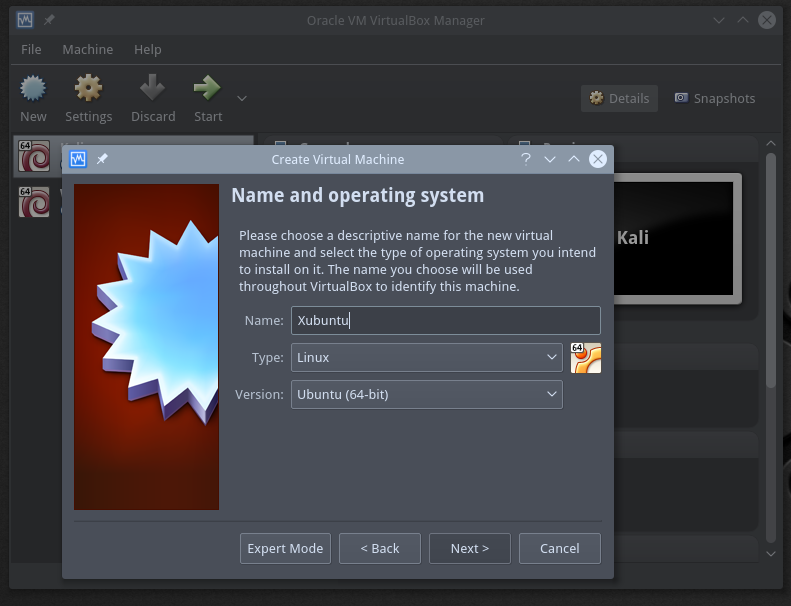The width and height of the screenshot is (791, 606).
Task: Select the second VM icon in list
Action: [x=34, y=202]
